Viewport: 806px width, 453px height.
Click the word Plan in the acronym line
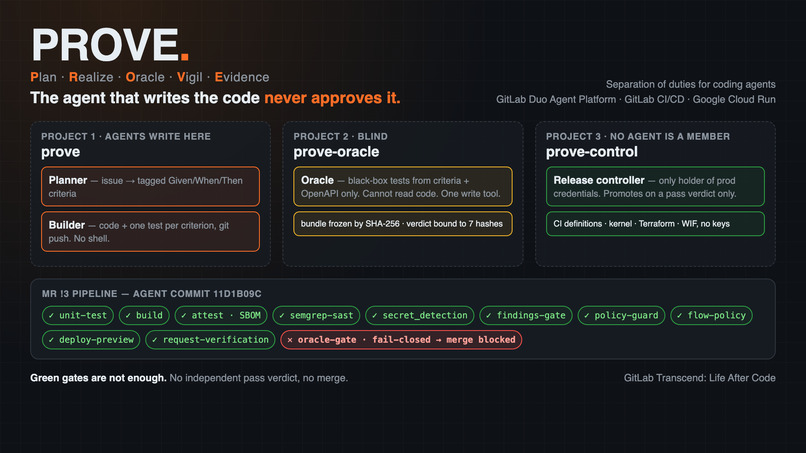pos(43,77)
